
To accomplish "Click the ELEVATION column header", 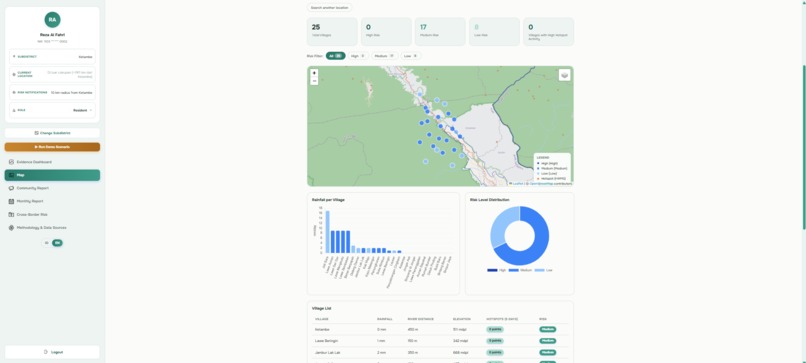I will [461, 319].
